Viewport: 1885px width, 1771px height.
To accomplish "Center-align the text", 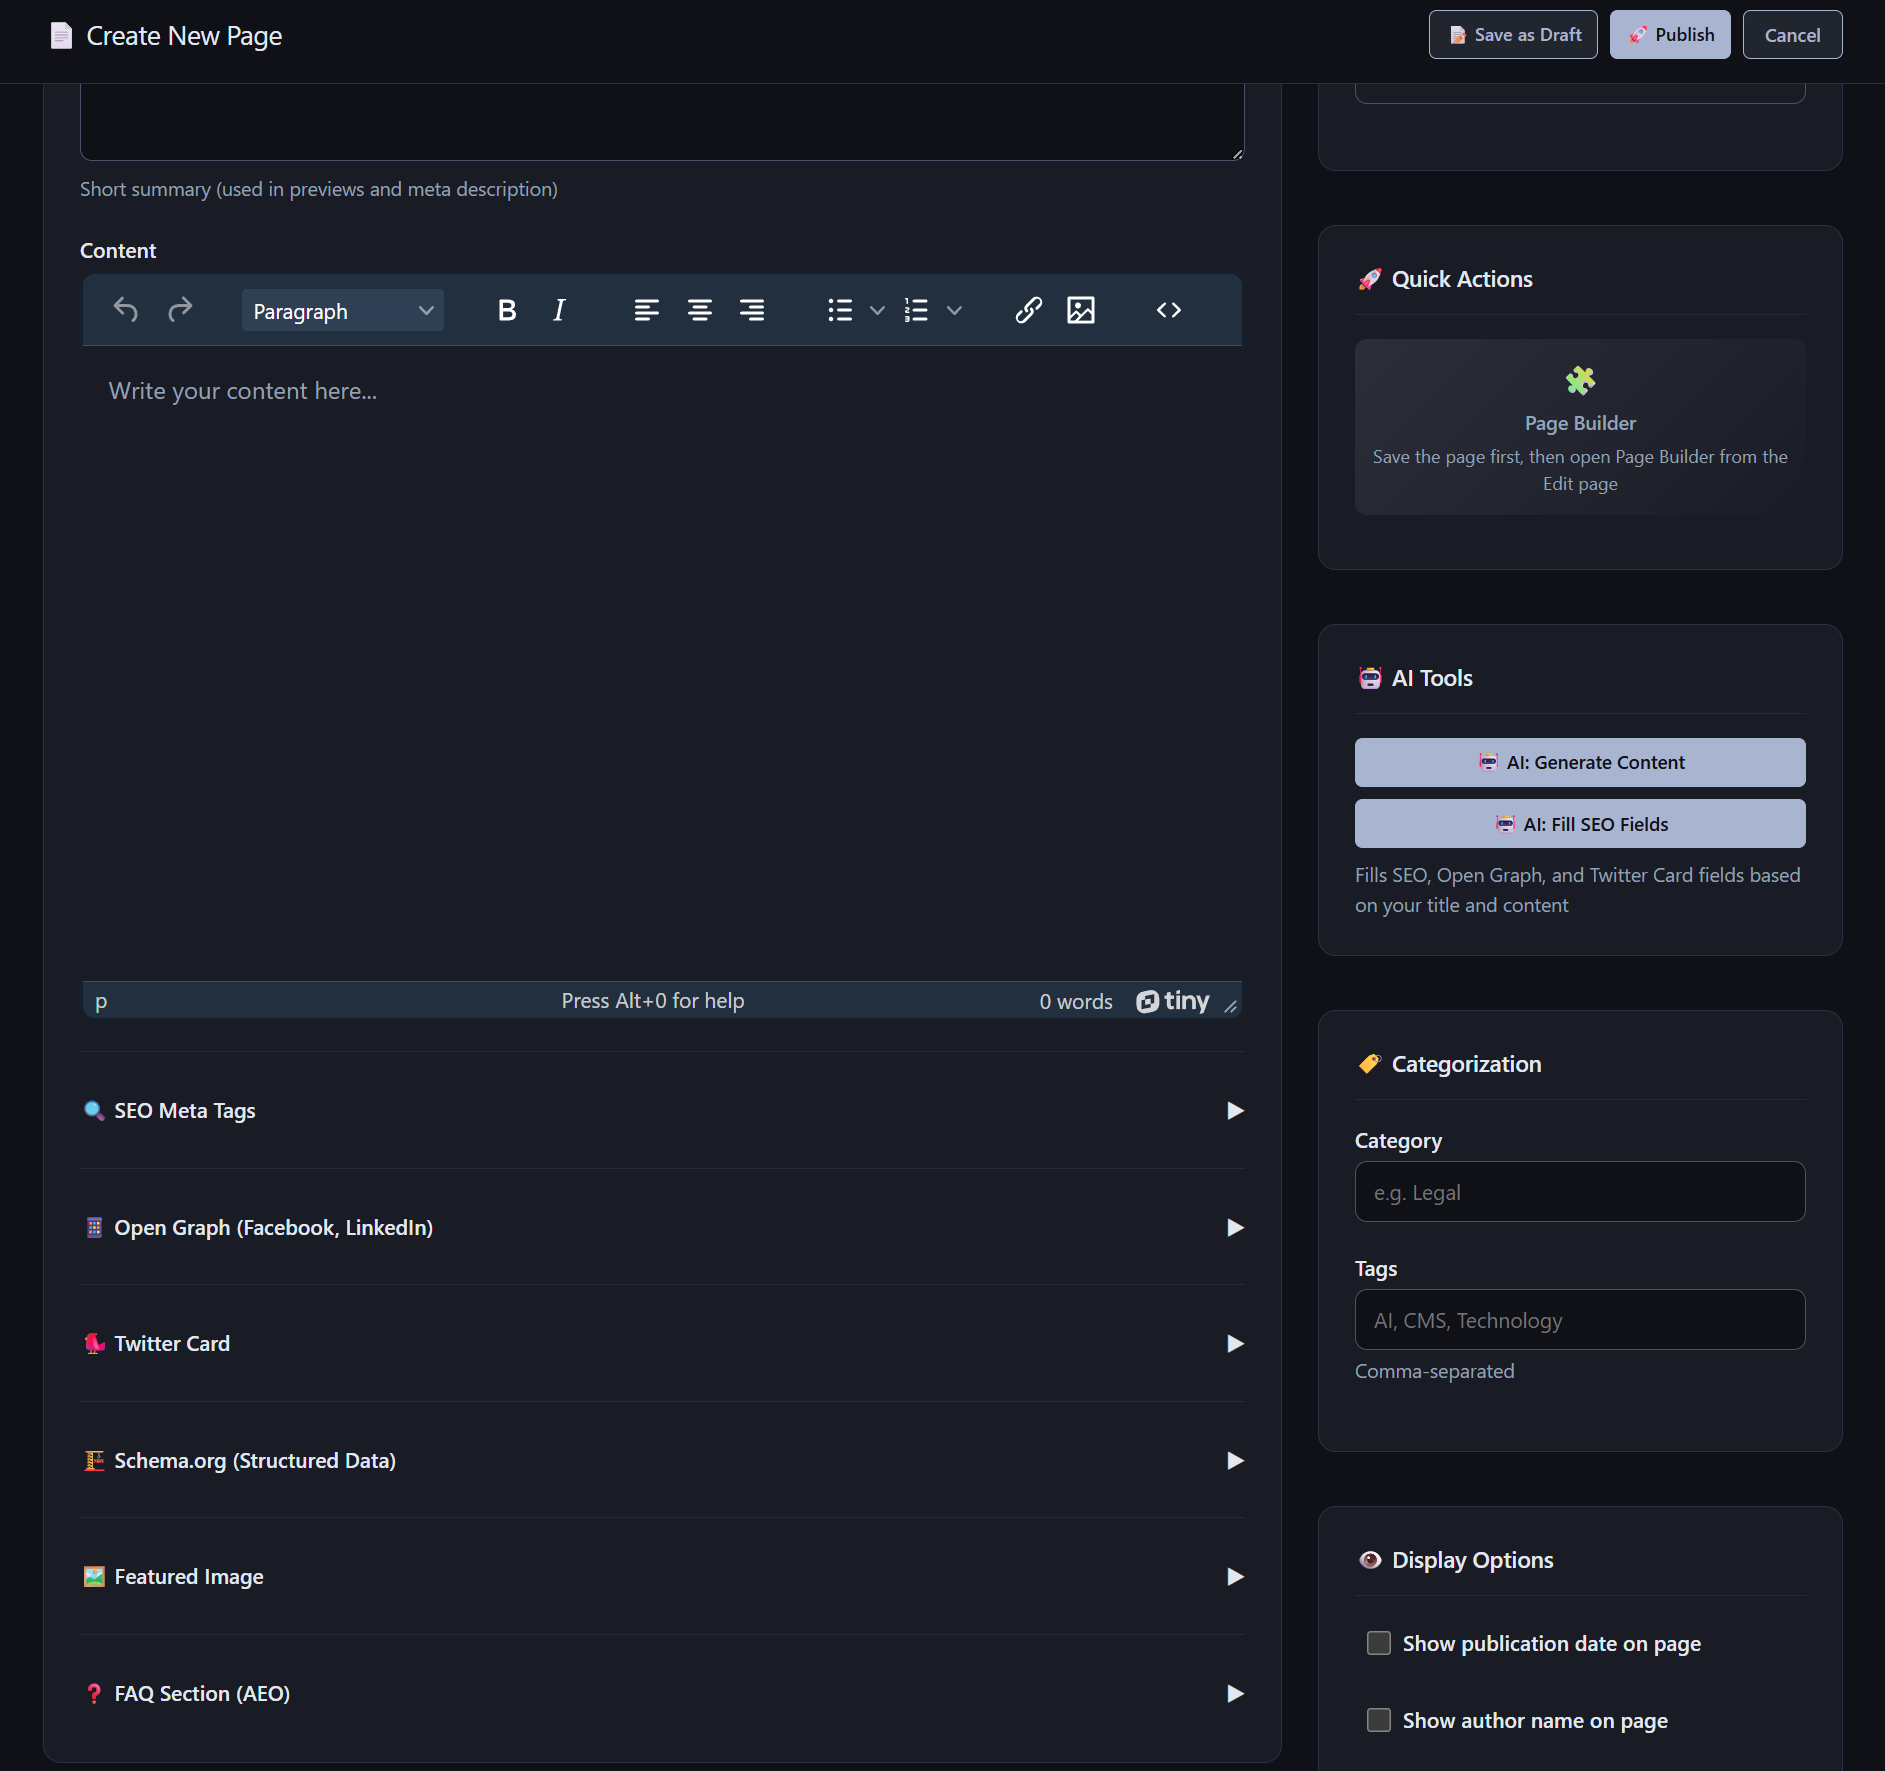I will coord(700,310).
